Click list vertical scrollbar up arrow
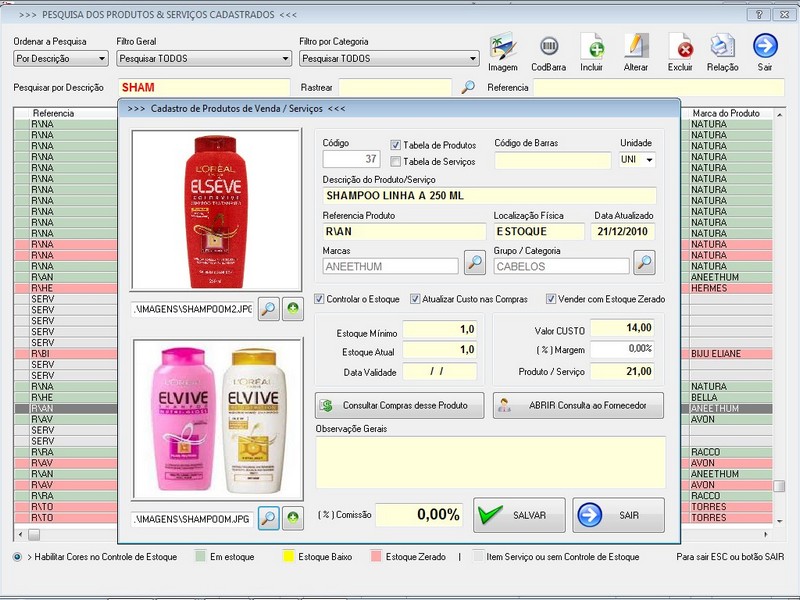 point(779,115)
